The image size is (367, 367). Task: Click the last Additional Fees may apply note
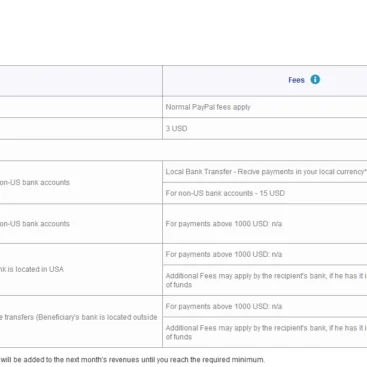tap(265, 332)
